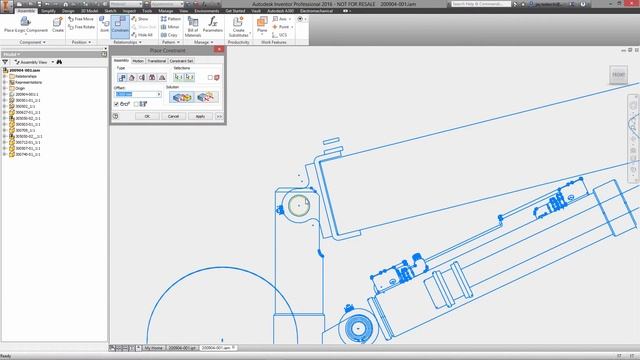Open the 3D Model ribbon tab
Image resolution: width=640 pixels, height=360 pixels.
click(x=89, y=11)
